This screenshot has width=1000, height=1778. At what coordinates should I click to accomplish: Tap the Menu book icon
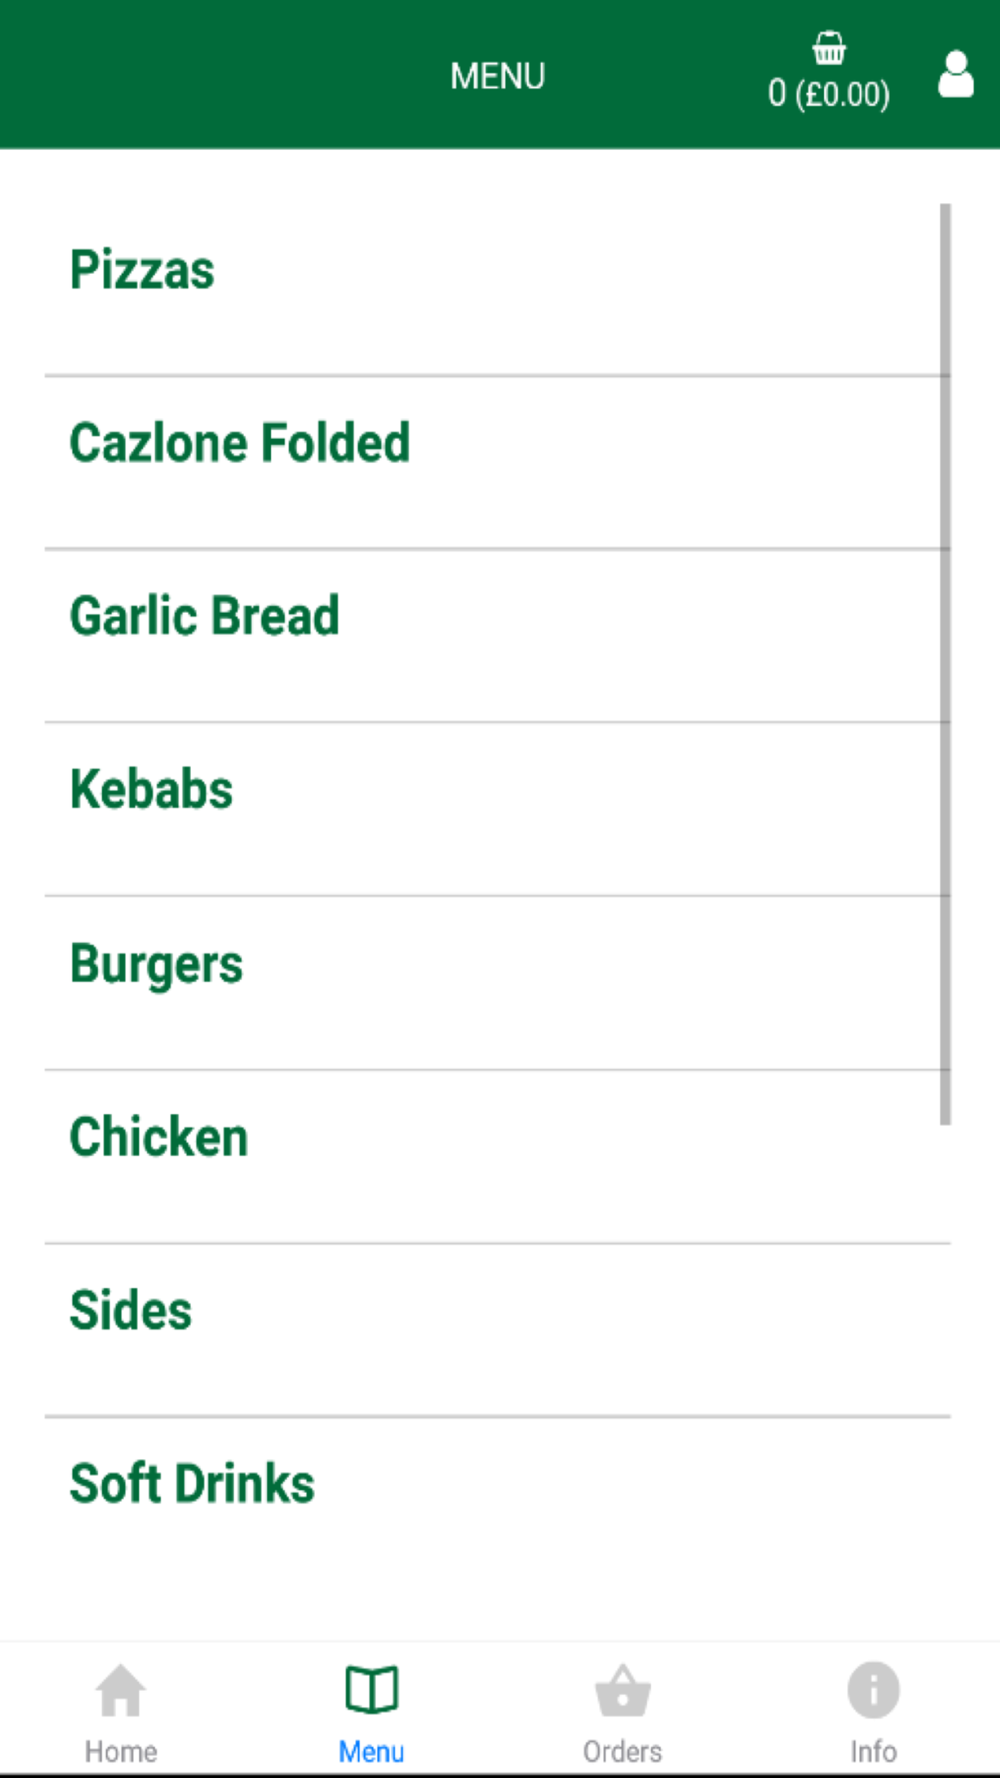coord(372,1690)
